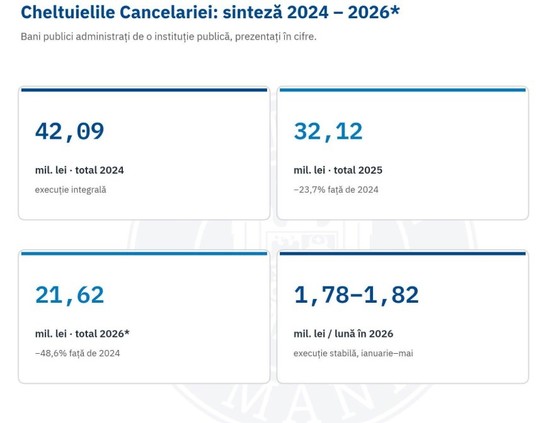Click the 32,12 figure

pos(328,132)
